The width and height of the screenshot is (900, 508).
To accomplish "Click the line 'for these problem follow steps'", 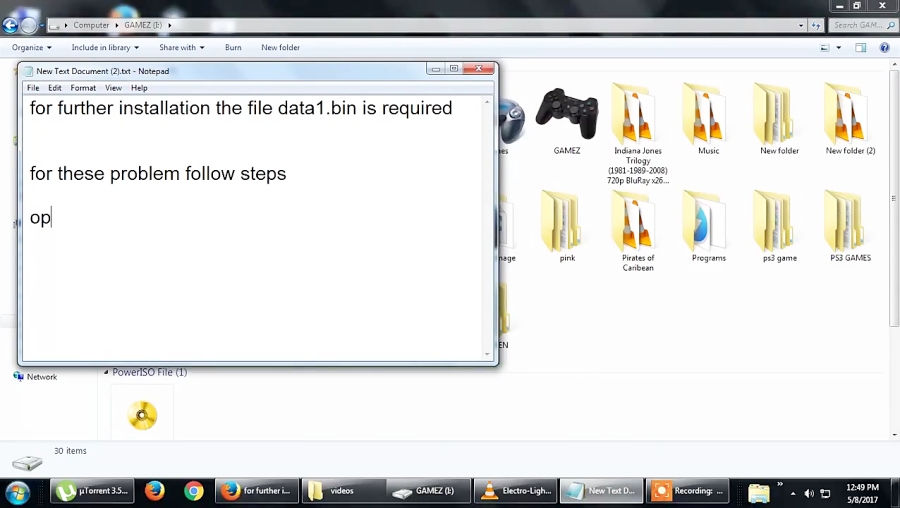I will [x=158, y=173].
